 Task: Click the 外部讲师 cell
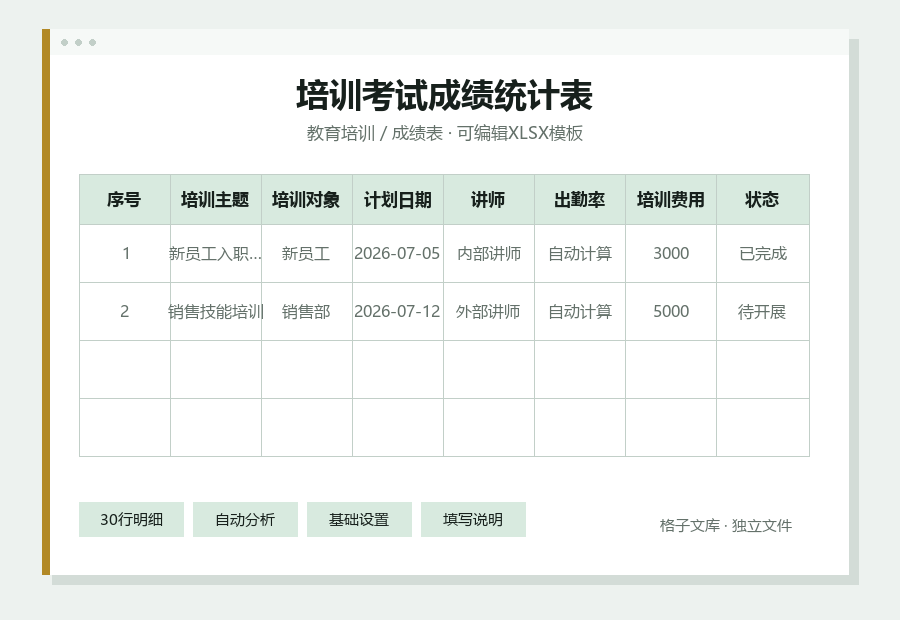pos(488,312)
